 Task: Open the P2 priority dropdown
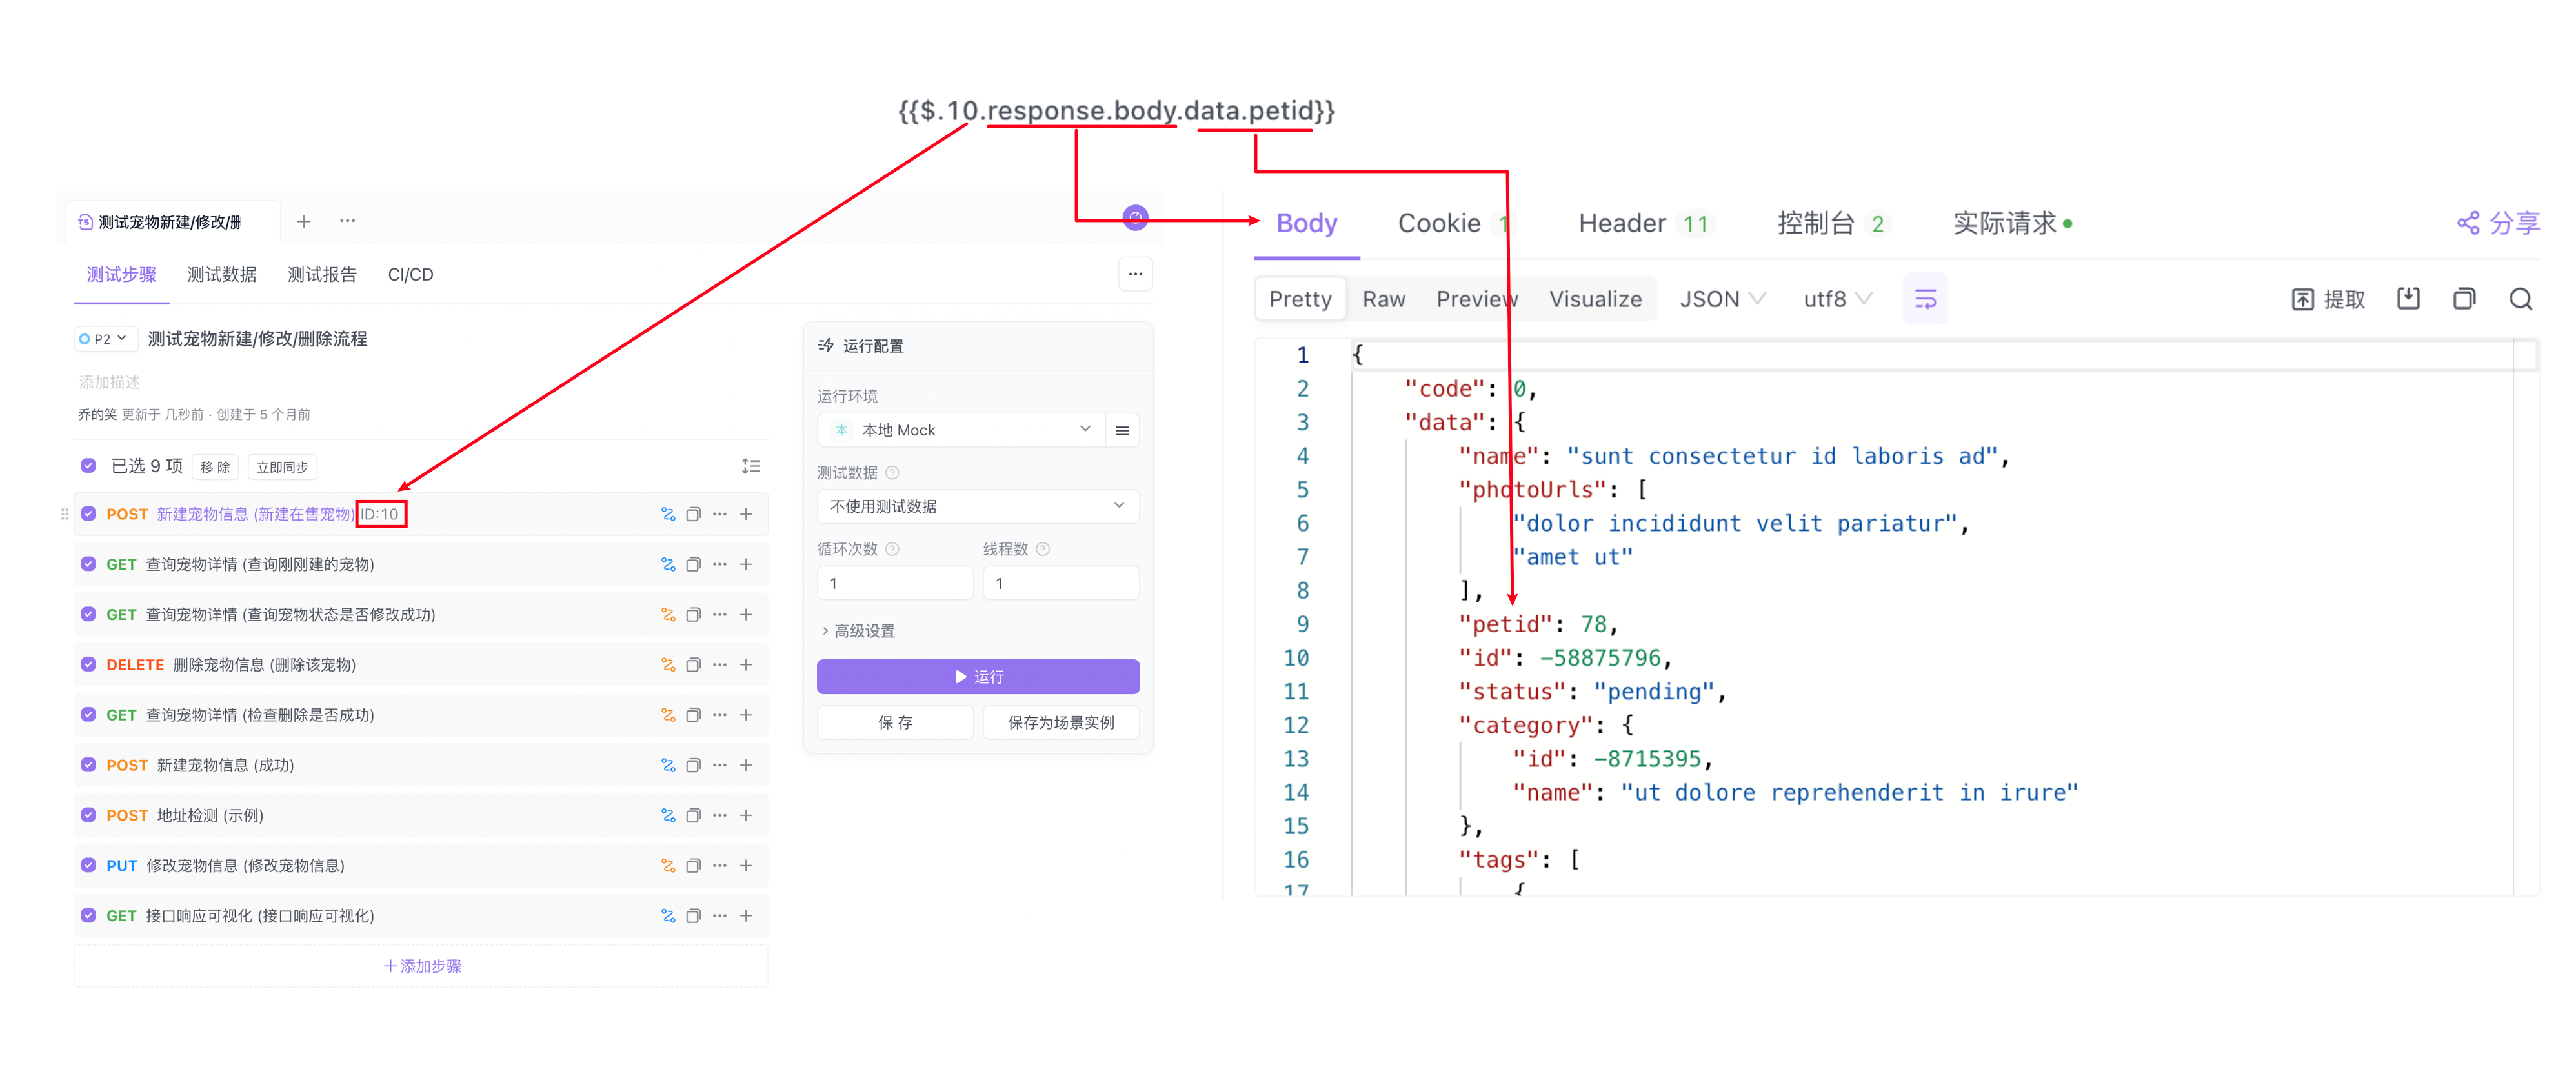pyautogui.click(x=104, y=340)
